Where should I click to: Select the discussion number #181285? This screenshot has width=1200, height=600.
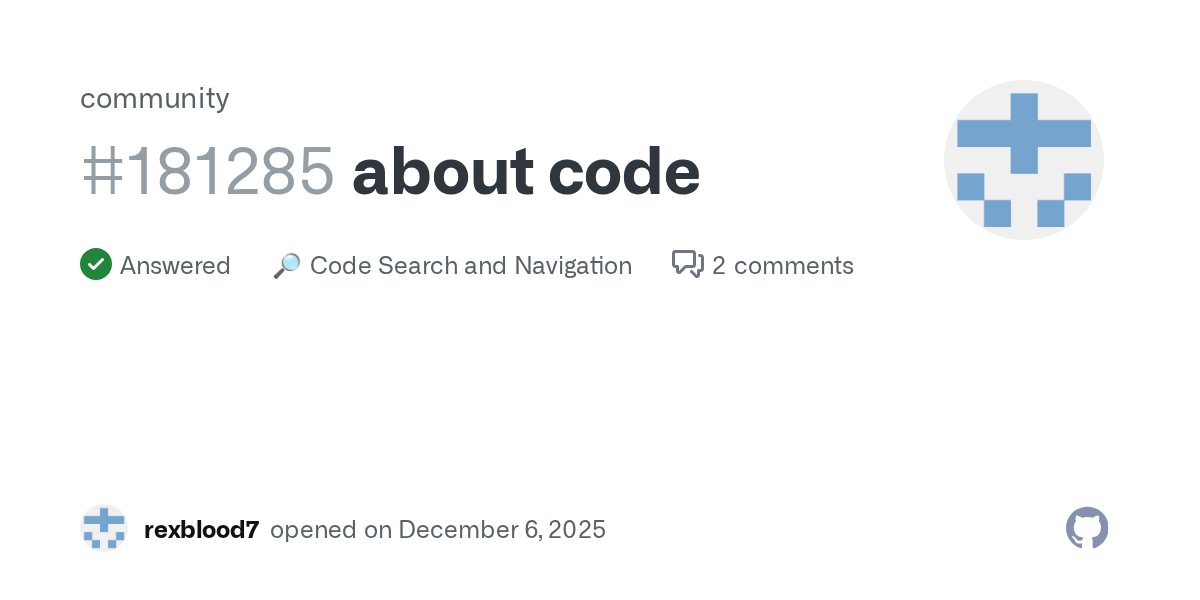click(x=207, y=171)
